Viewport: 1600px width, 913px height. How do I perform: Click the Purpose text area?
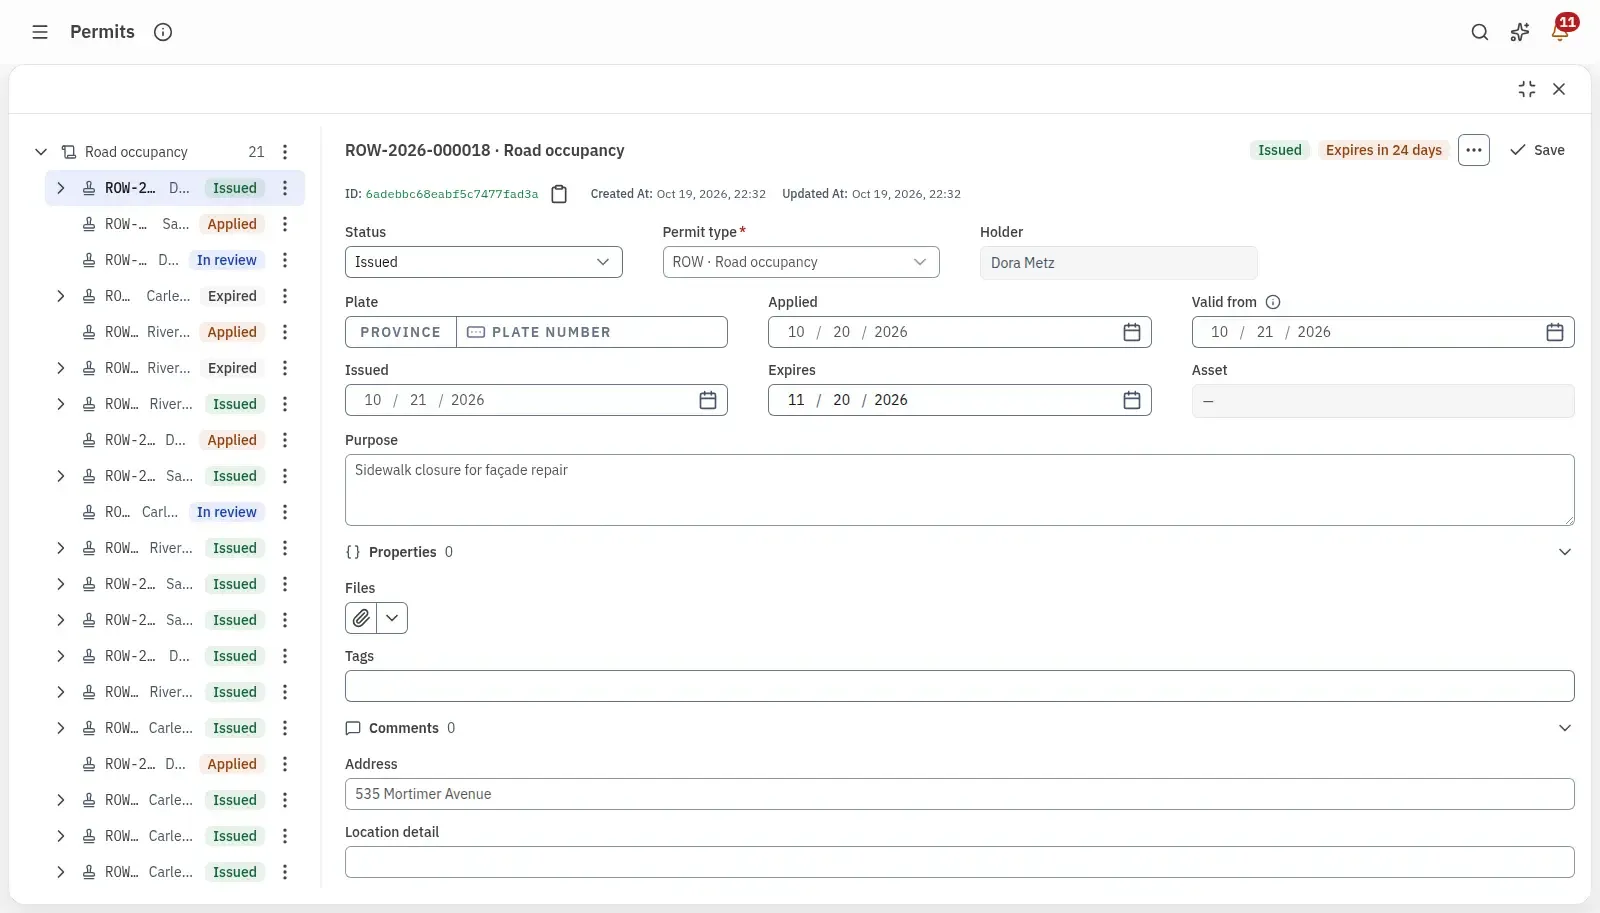pyautogui.click(x=960, y=490)
